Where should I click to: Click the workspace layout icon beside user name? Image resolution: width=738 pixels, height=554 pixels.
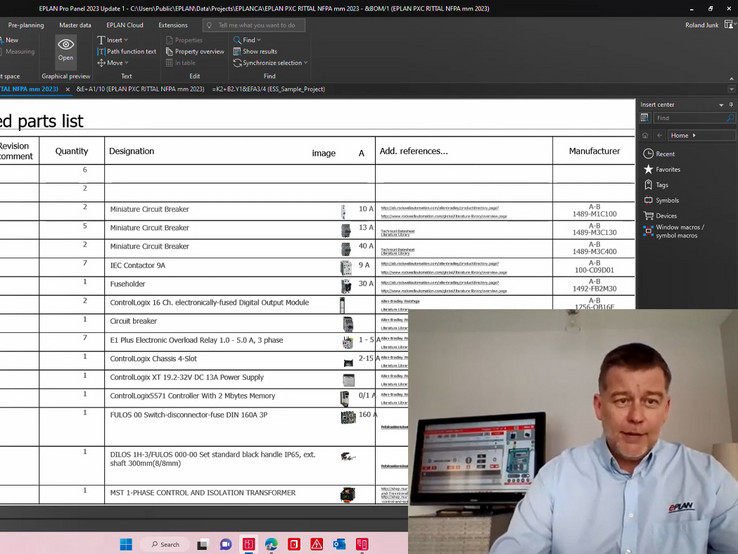729,24
